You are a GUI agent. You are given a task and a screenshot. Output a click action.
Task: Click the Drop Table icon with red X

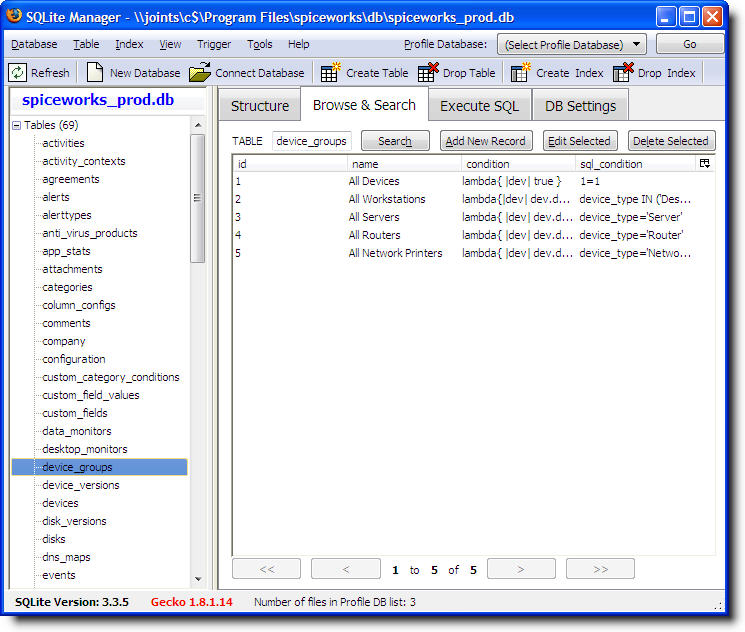428,72
